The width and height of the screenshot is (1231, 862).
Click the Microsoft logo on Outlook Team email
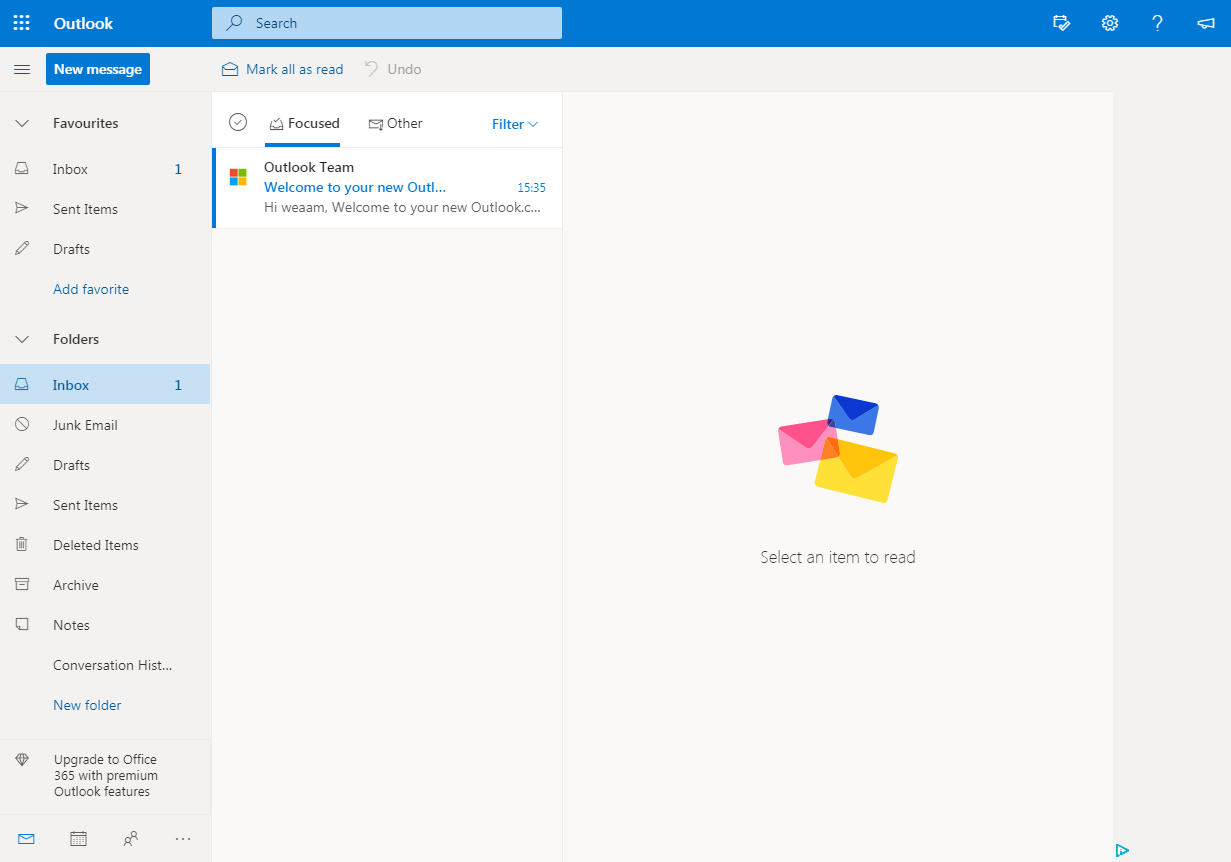pos(238,177)
